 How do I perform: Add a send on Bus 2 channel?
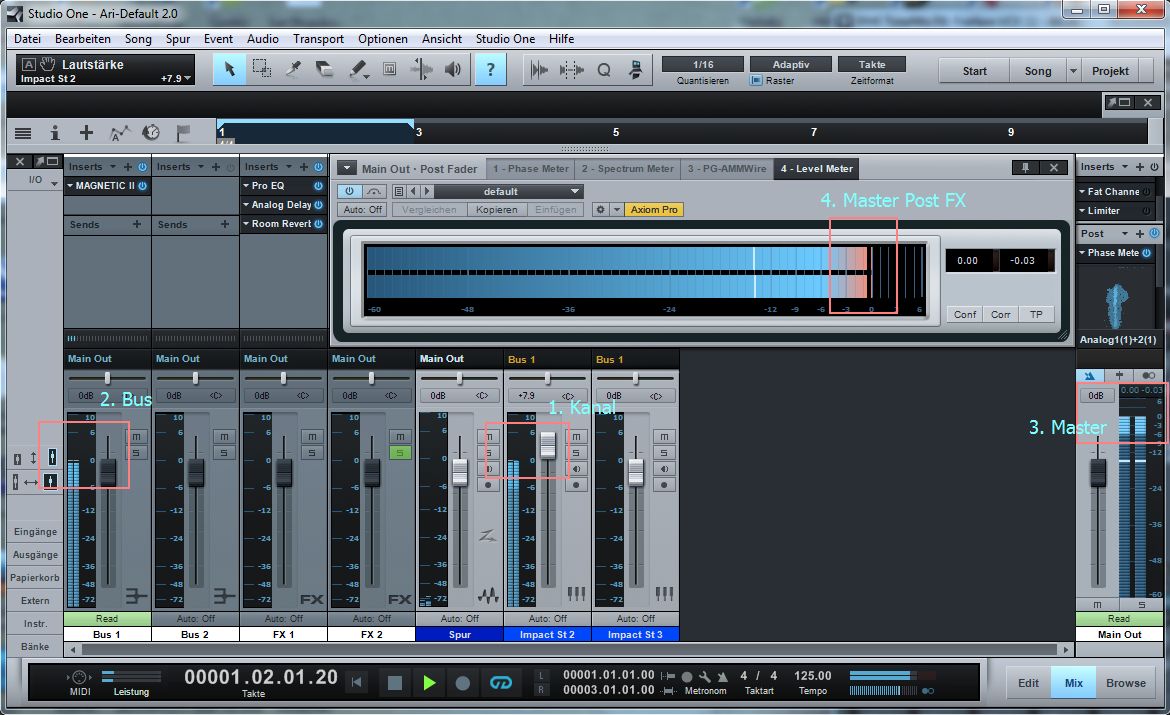point(225,224)
